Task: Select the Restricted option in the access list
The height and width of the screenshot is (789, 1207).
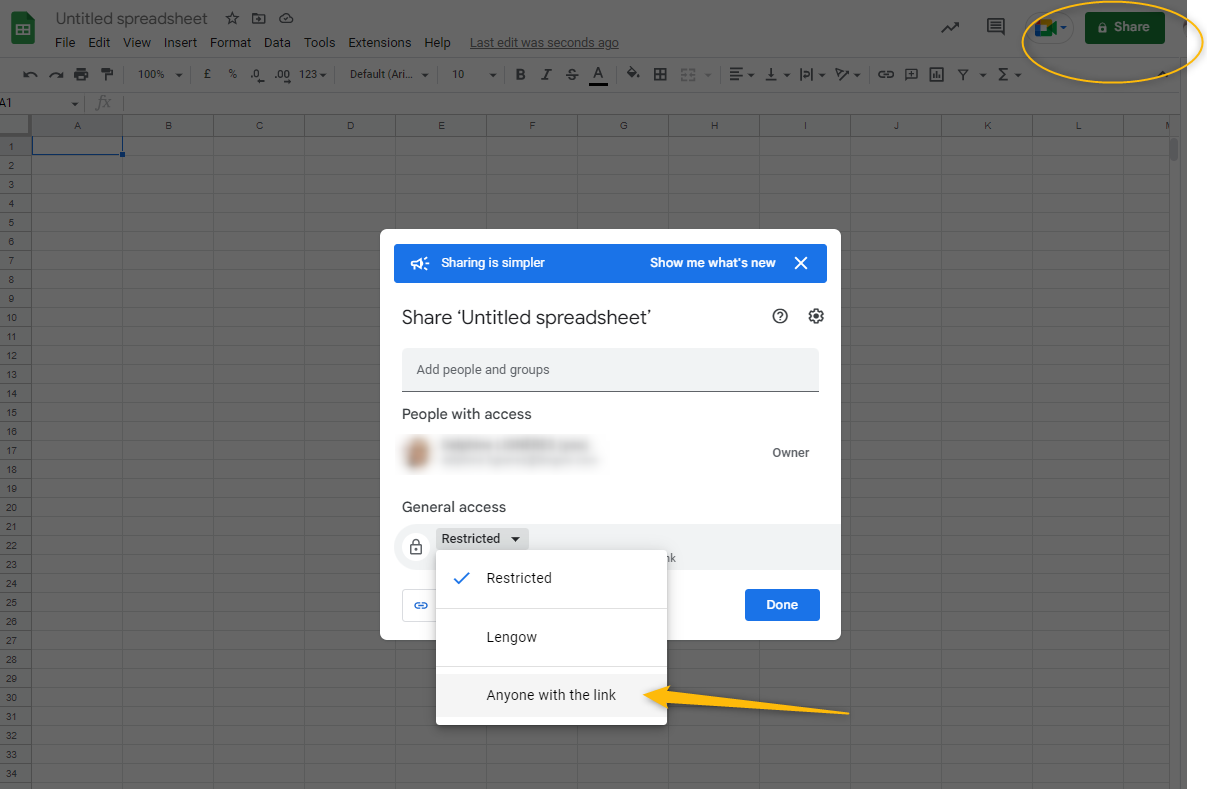Action: (x=519, y=578)
